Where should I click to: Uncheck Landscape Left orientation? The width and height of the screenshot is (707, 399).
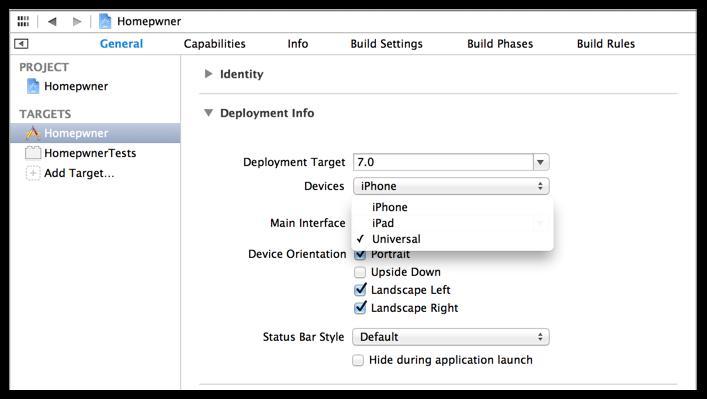pos(360,289)
